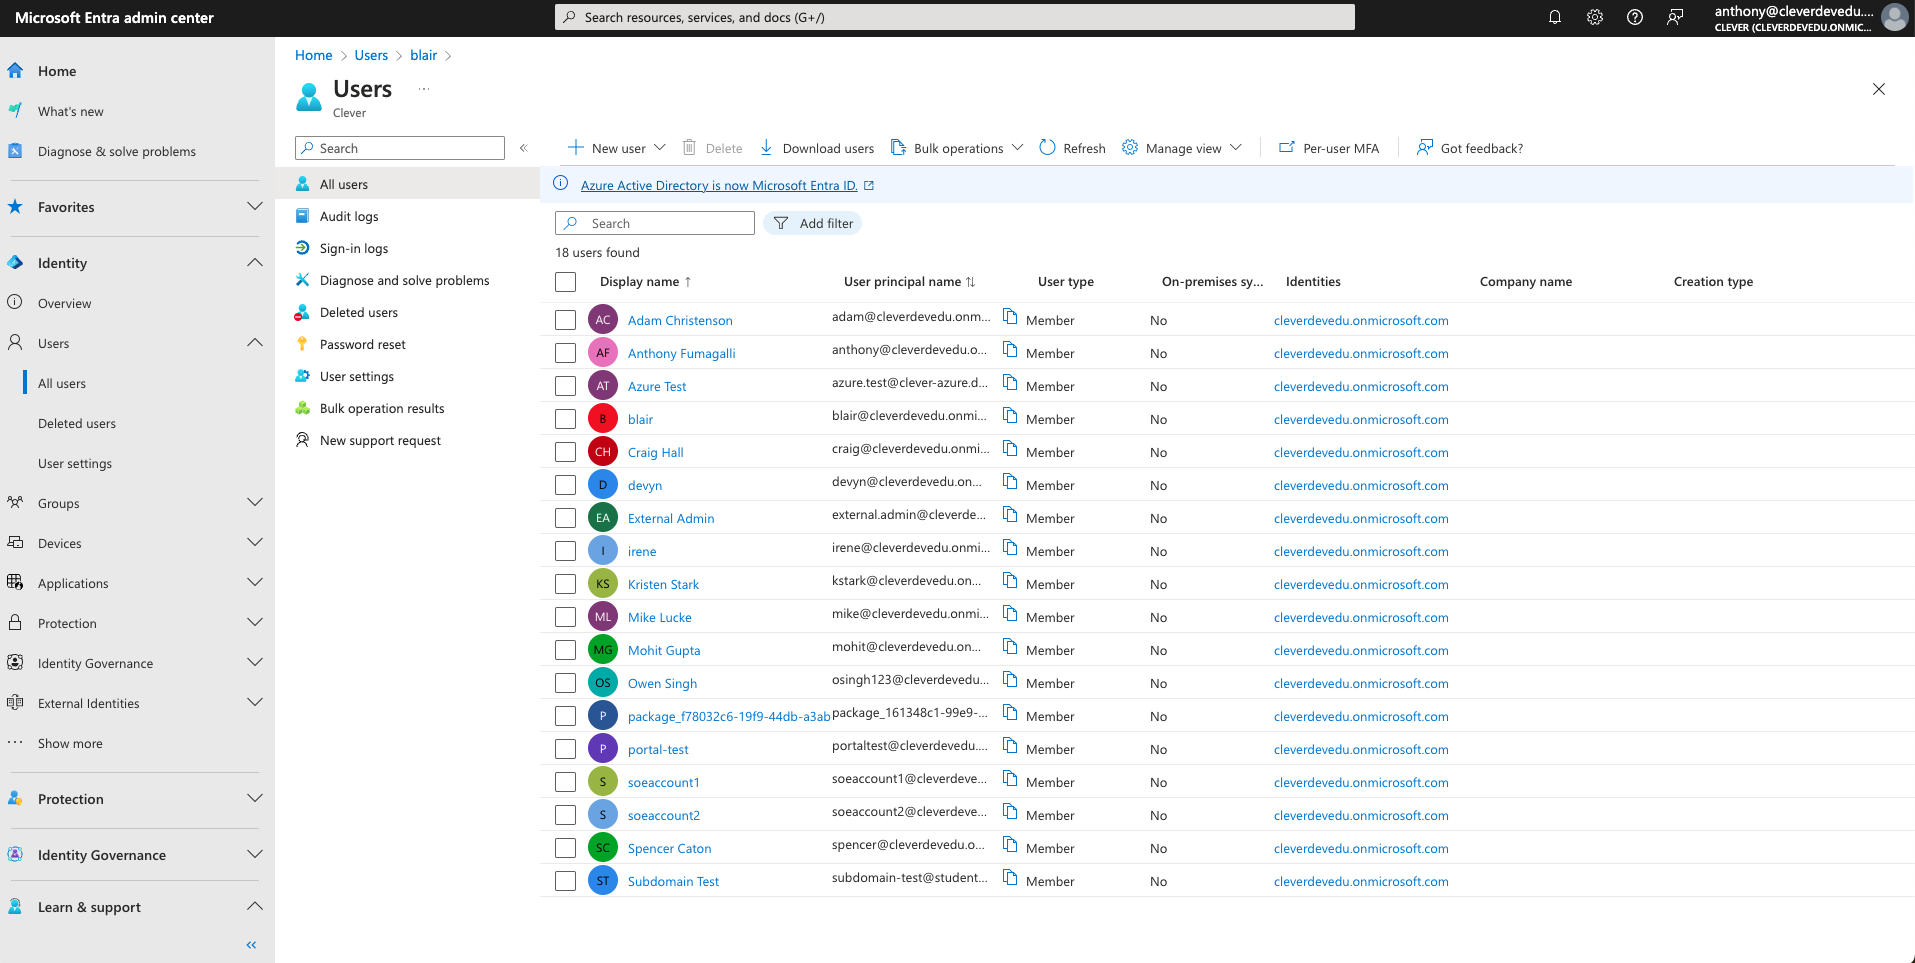
Task: Open Deleted users in blade menu
Action: tap(359, 312)
